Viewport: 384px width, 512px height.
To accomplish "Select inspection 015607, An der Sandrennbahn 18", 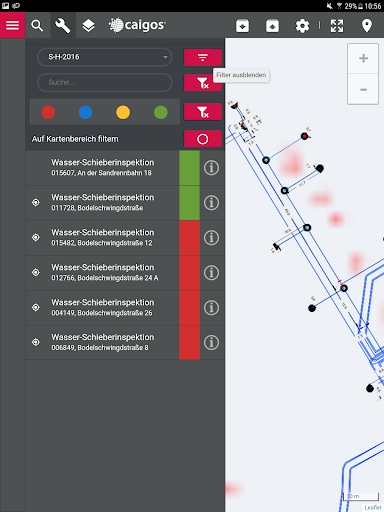I will point(103,168).
